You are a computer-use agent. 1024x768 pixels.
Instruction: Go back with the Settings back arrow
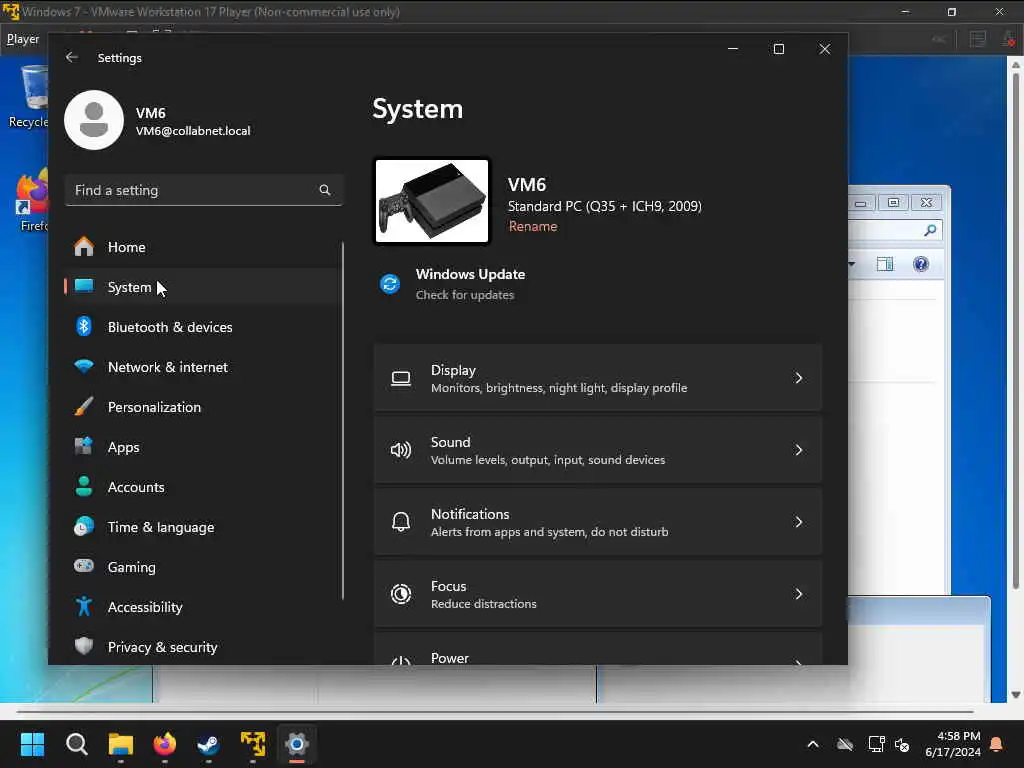coord(72,57)
